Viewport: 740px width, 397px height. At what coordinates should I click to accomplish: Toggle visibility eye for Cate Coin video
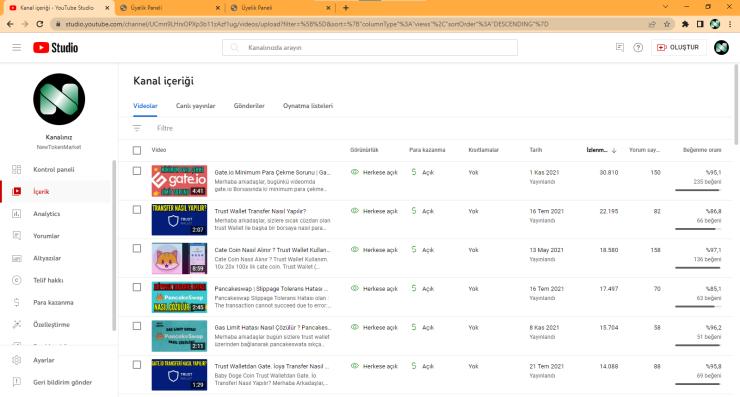[355, 250]
